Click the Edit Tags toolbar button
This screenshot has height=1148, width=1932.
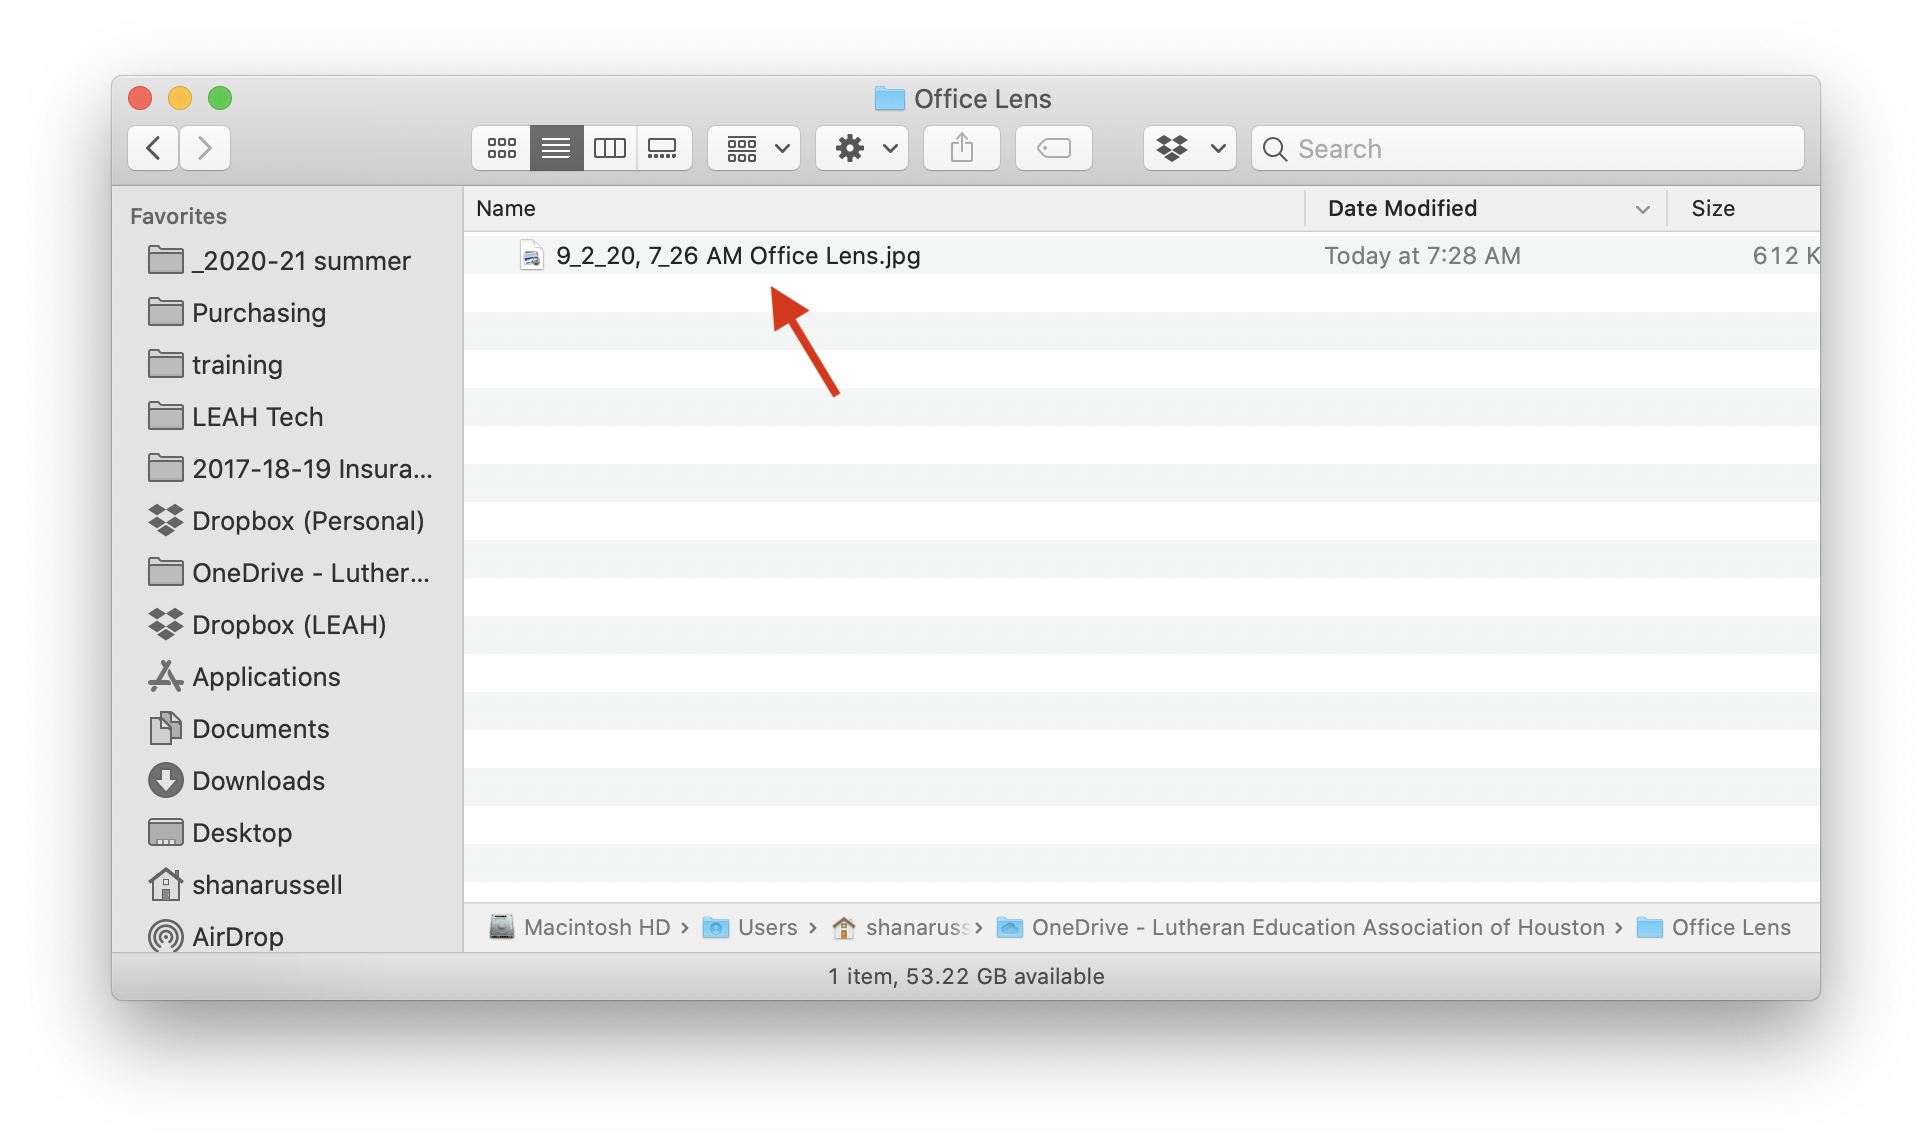click(x=1054, y=148)
